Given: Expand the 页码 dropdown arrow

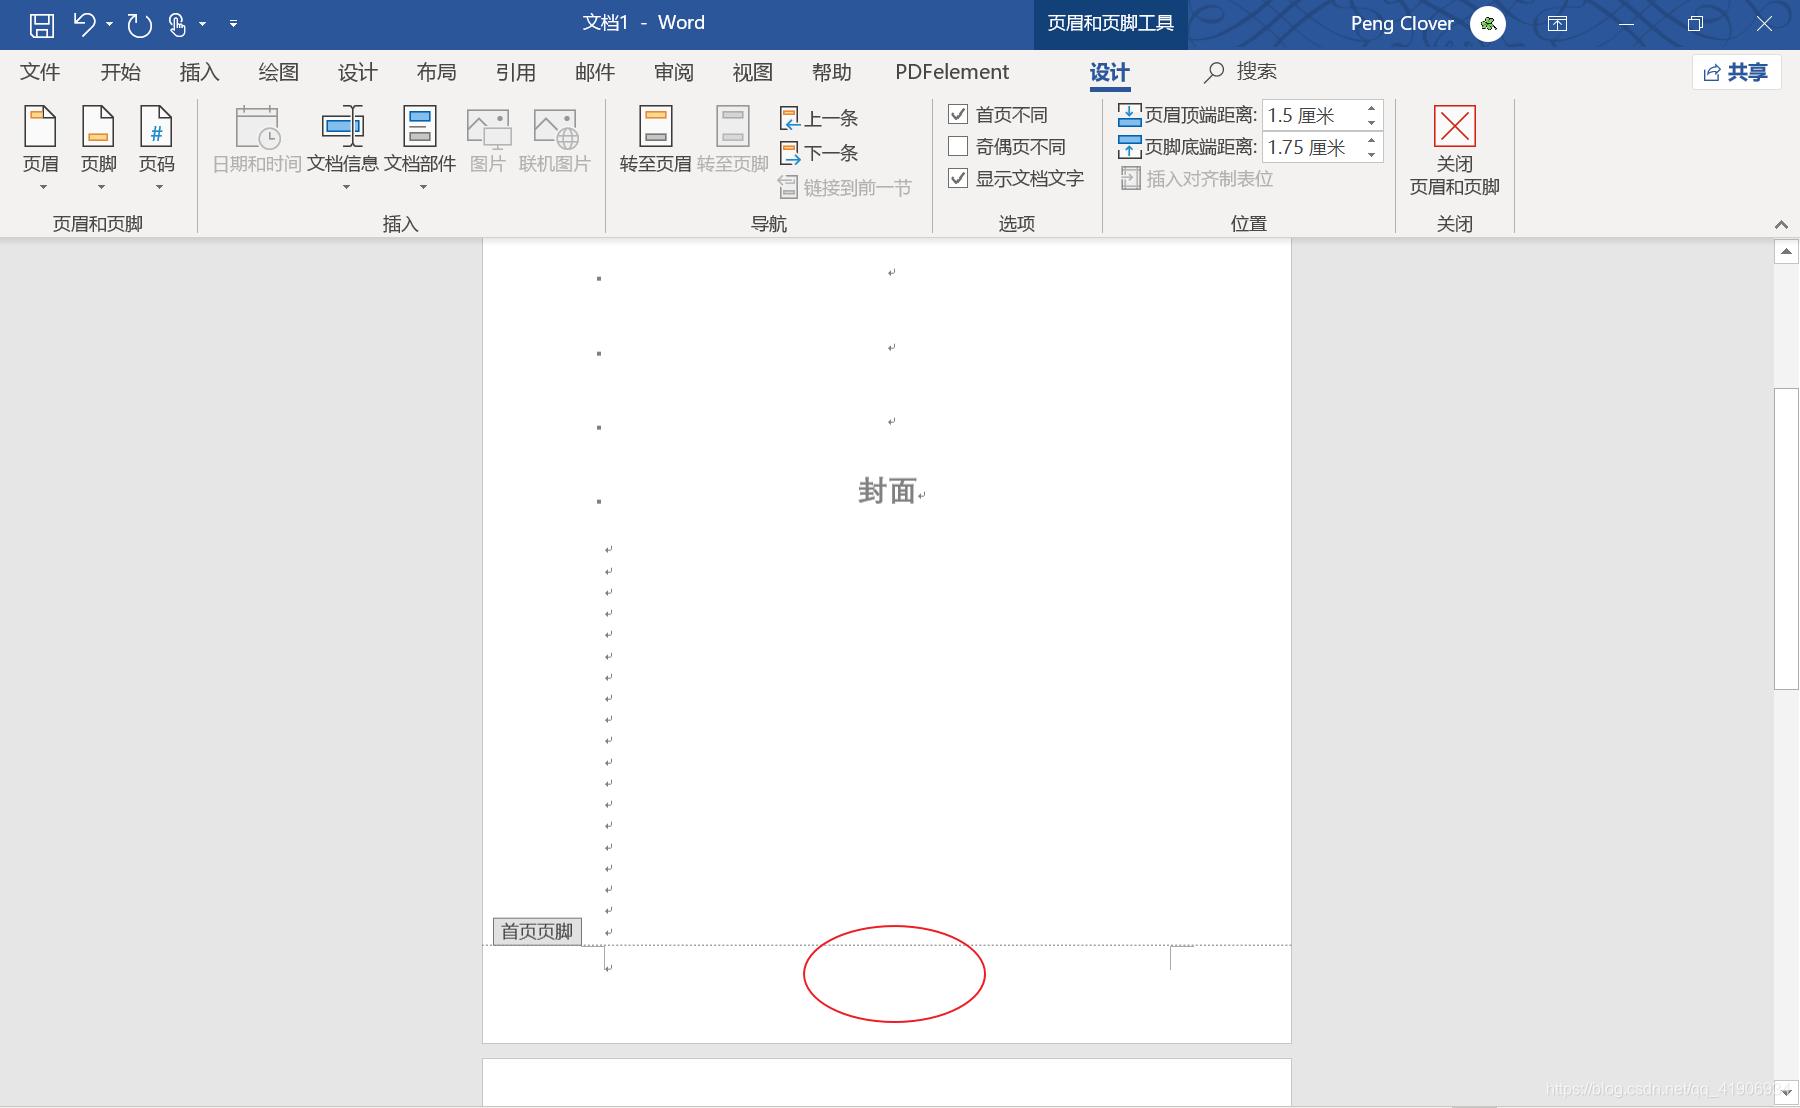Looking at the screenshot, I should (x=159, y=187).
